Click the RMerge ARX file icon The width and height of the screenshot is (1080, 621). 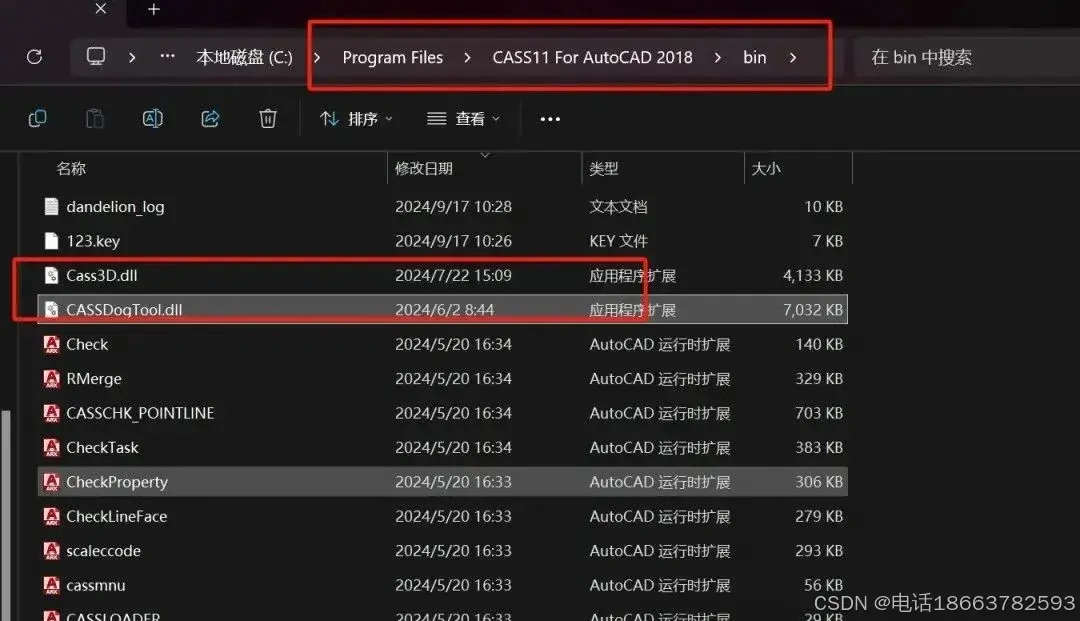(x=52, y=378)
